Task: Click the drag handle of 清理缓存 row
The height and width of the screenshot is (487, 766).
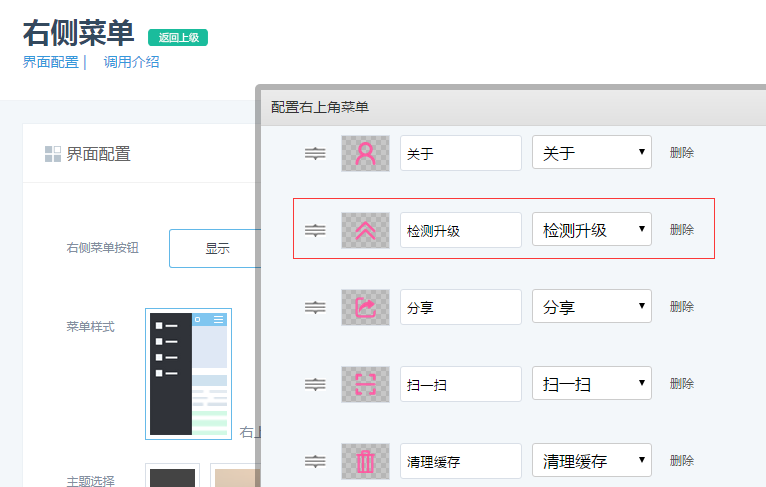Action: point(315,461)
